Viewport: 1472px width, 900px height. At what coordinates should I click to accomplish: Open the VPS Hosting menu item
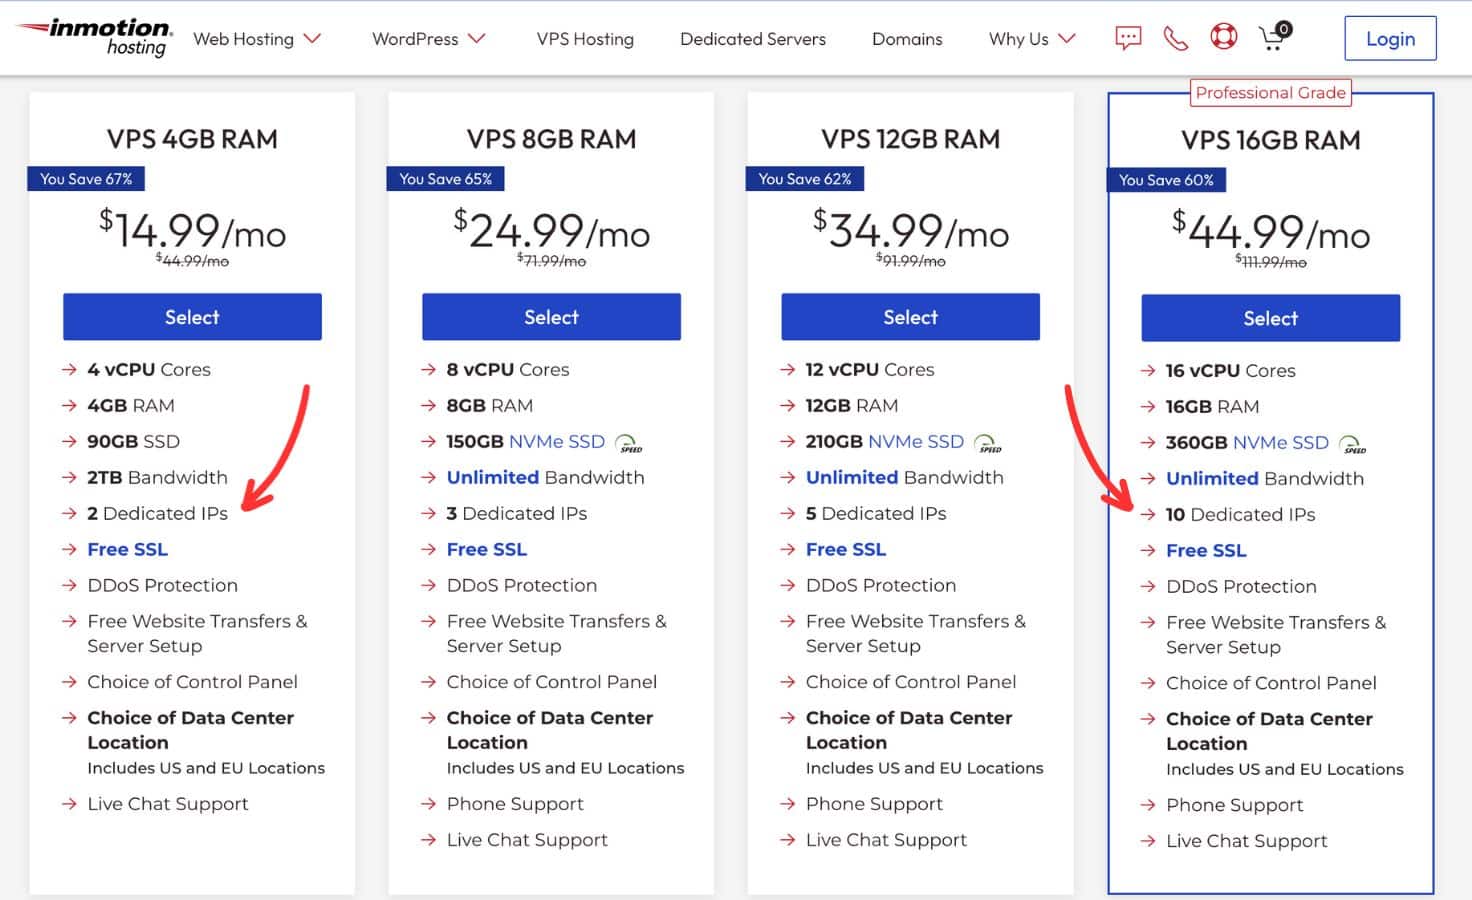585,39
